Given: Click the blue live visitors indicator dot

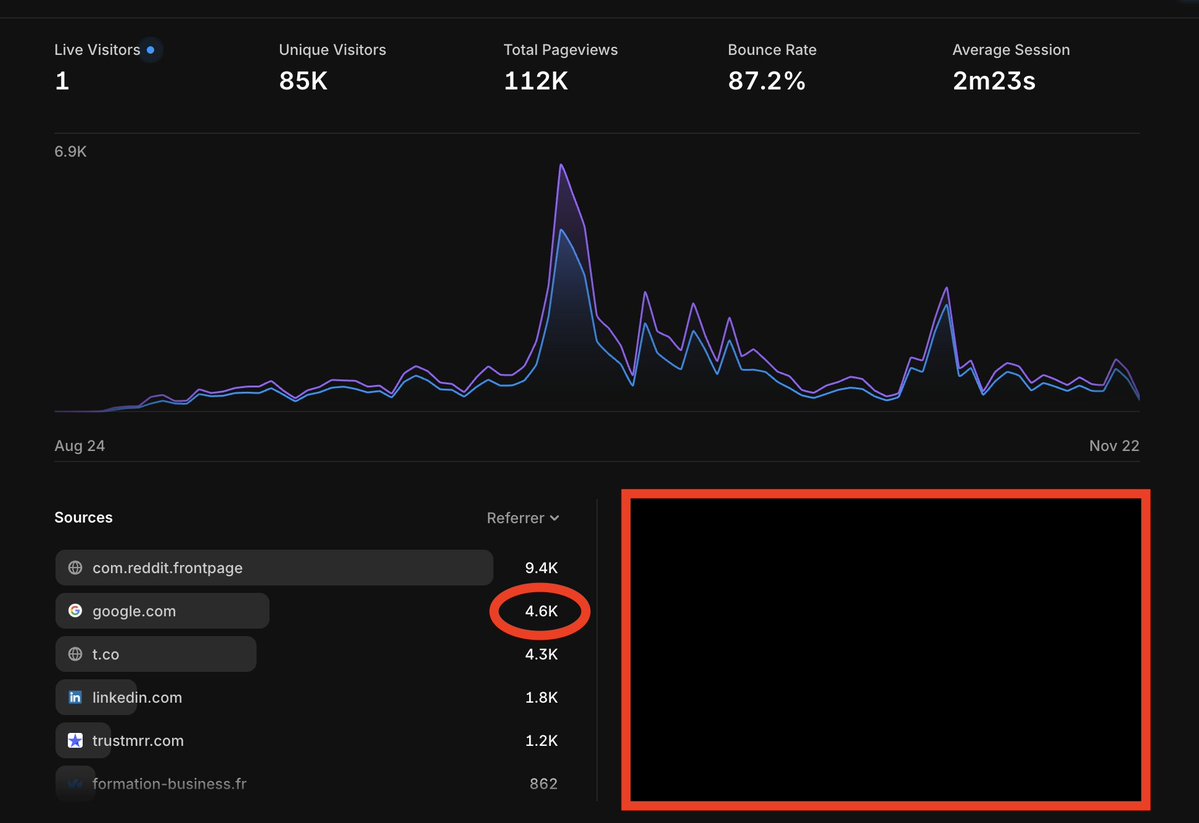Looking at the screenshot, I should tap(150, 50).
